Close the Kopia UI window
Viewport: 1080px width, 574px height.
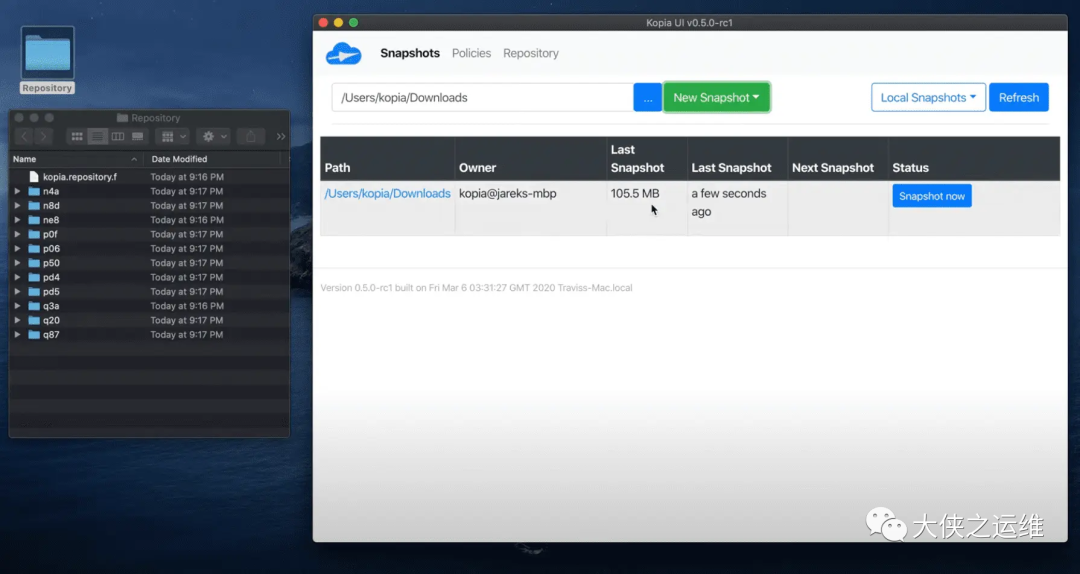coord(323,23)
